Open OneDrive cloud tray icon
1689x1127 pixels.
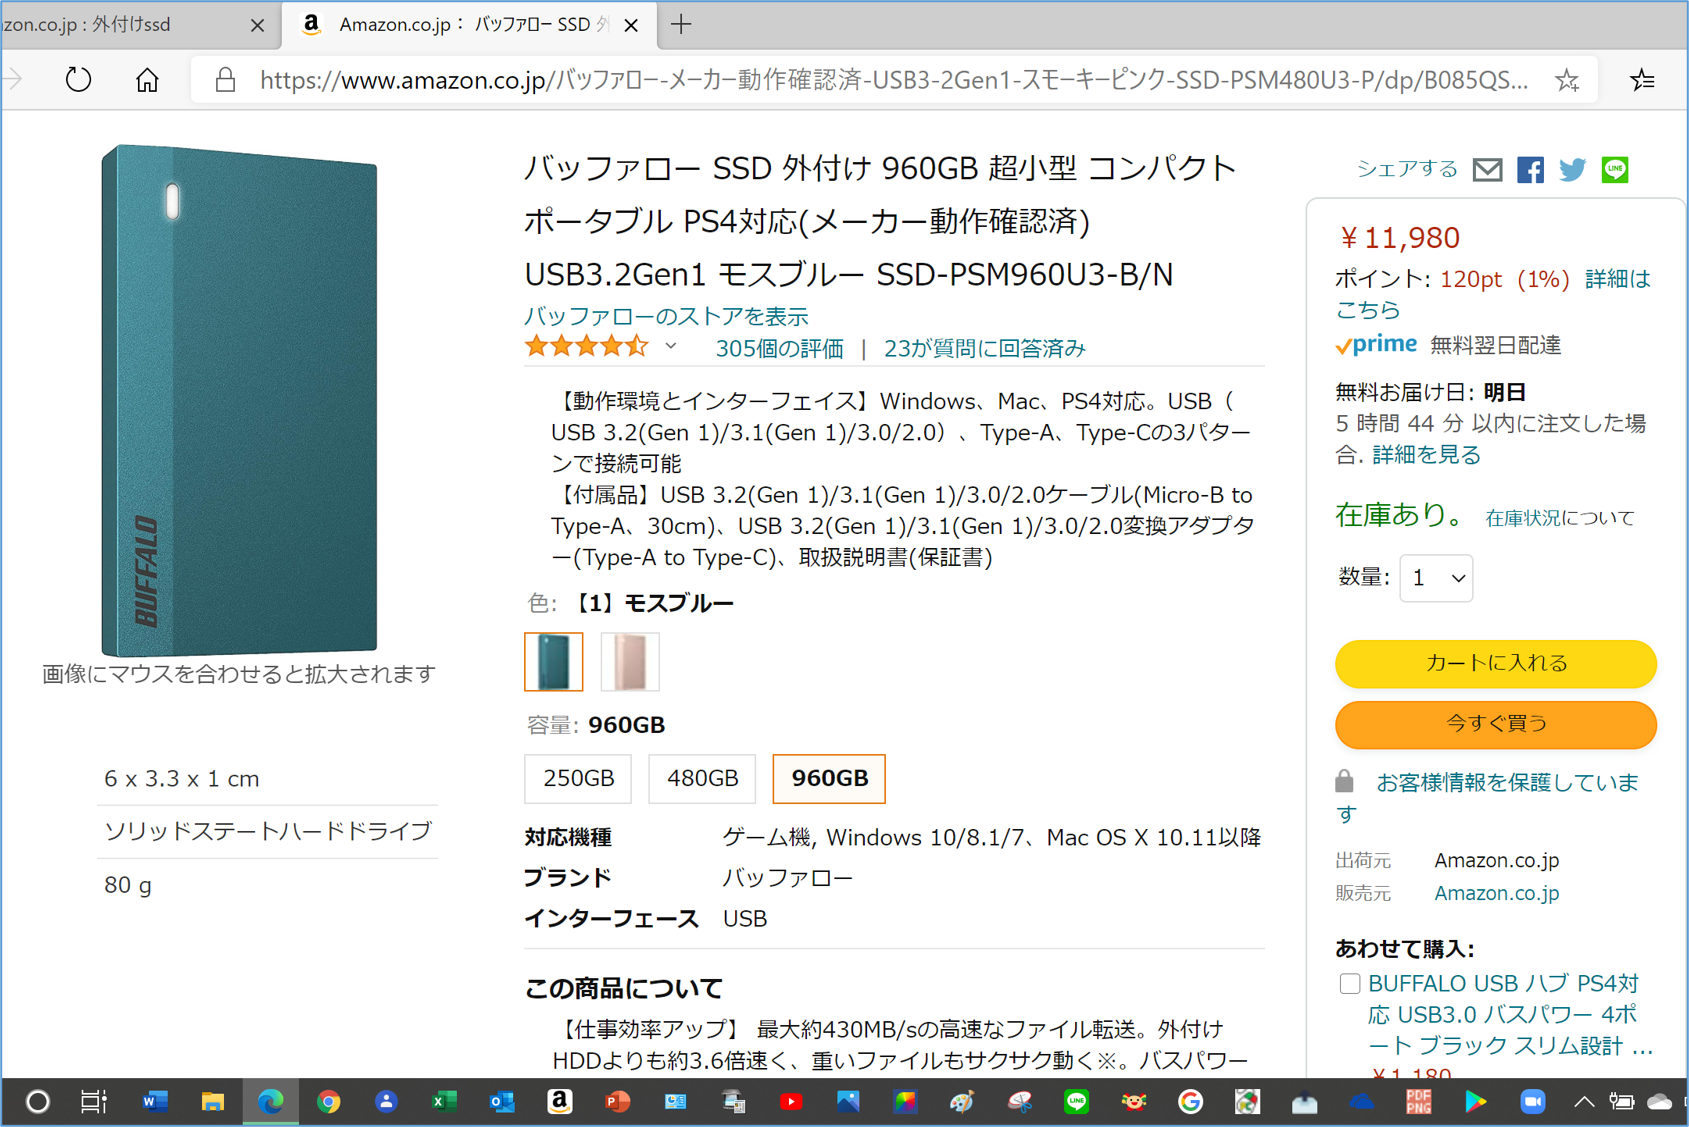click(1659, 1102)
